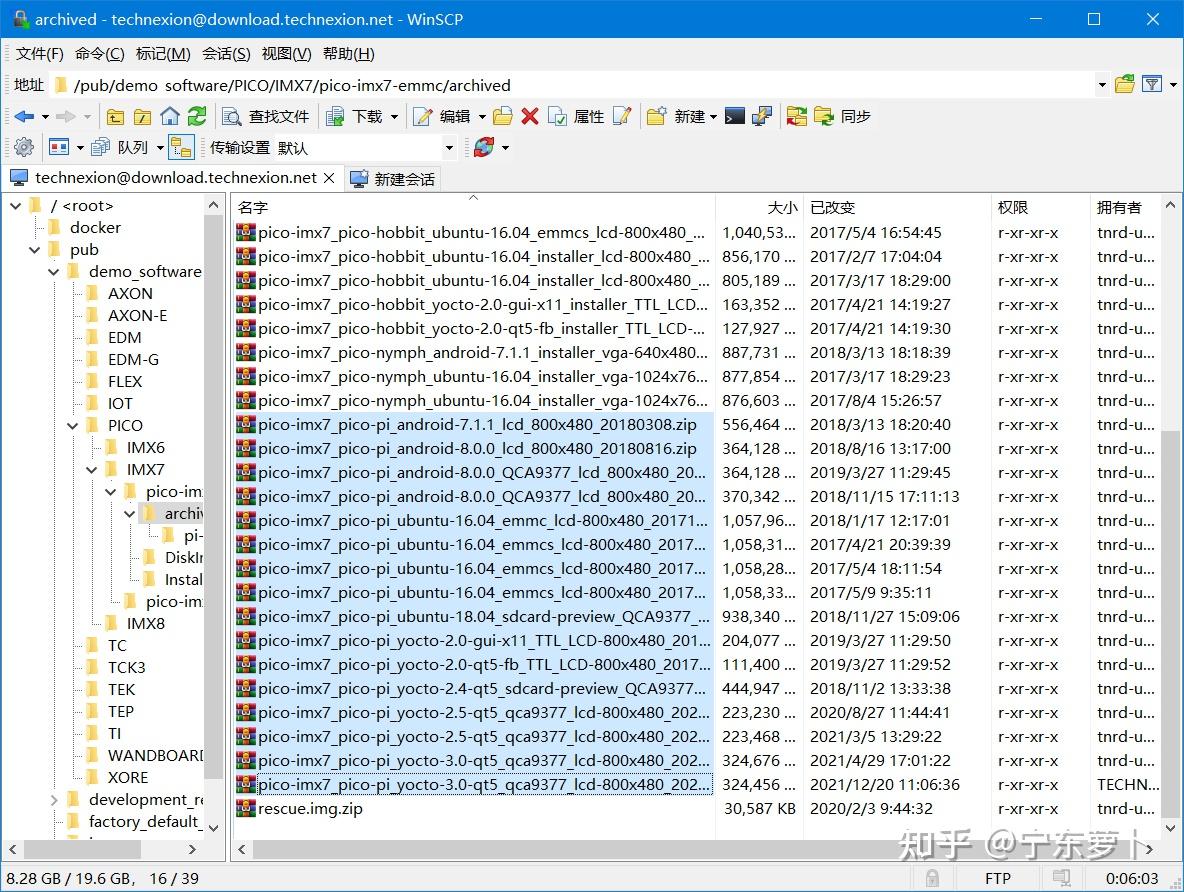This screenshot has width=1184, height=892.
Task: Click the file filter funnel icon
Action: [1152, 85]
